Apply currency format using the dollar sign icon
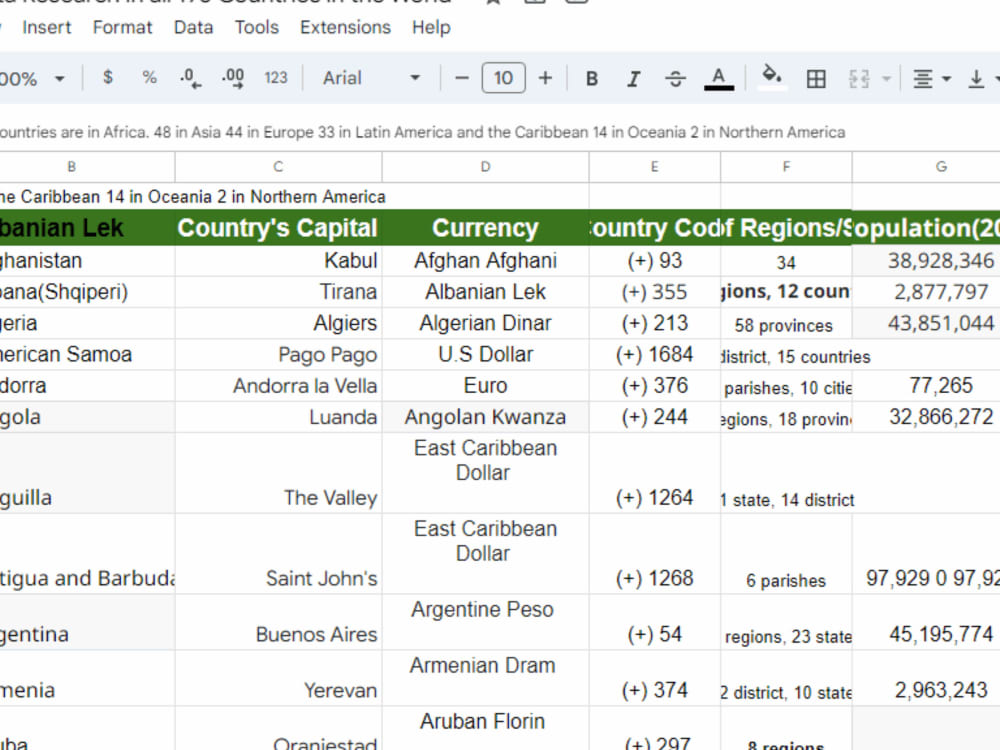Viewport: 1000px width, 750px height. (108, 77)
